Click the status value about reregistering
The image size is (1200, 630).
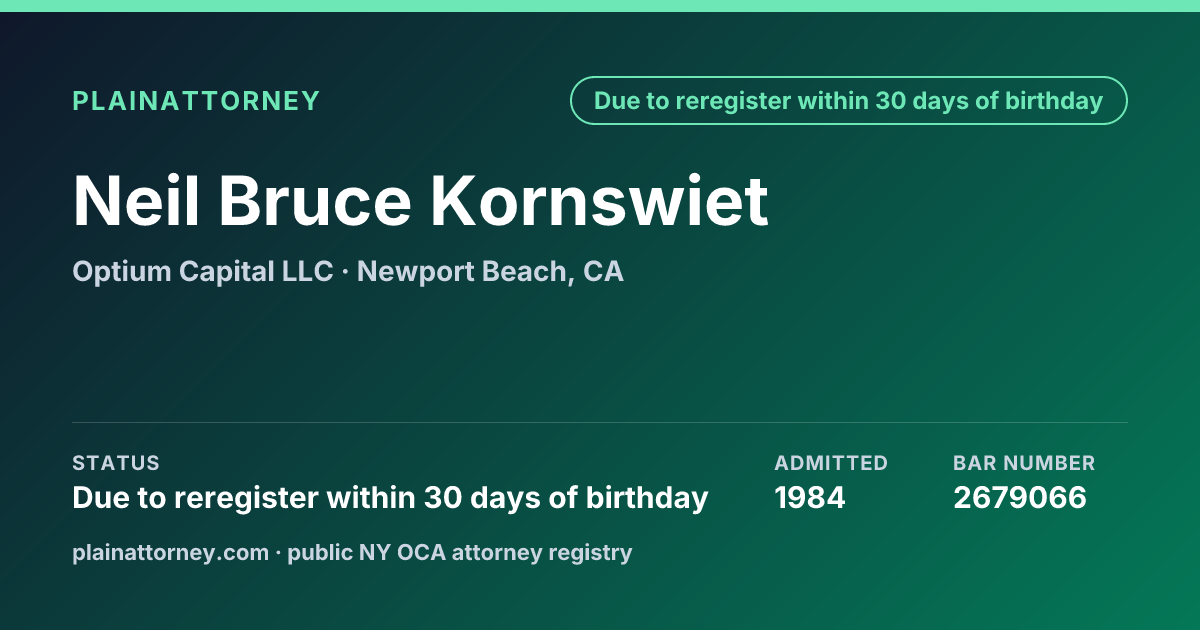(x=390, y=497)
